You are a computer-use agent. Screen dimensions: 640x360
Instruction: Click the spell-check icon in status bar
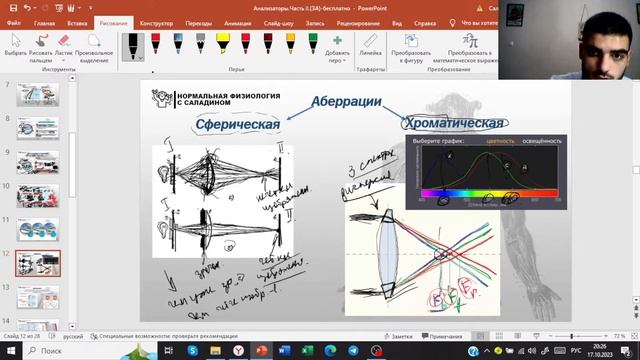[52, 336]
